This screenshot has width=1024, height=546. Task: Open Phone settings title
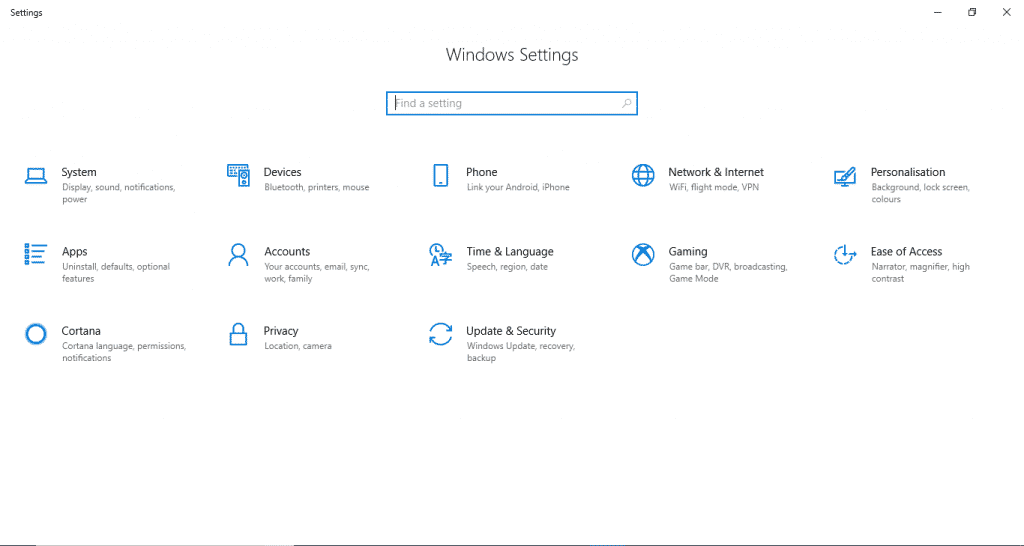click(481, 172)
